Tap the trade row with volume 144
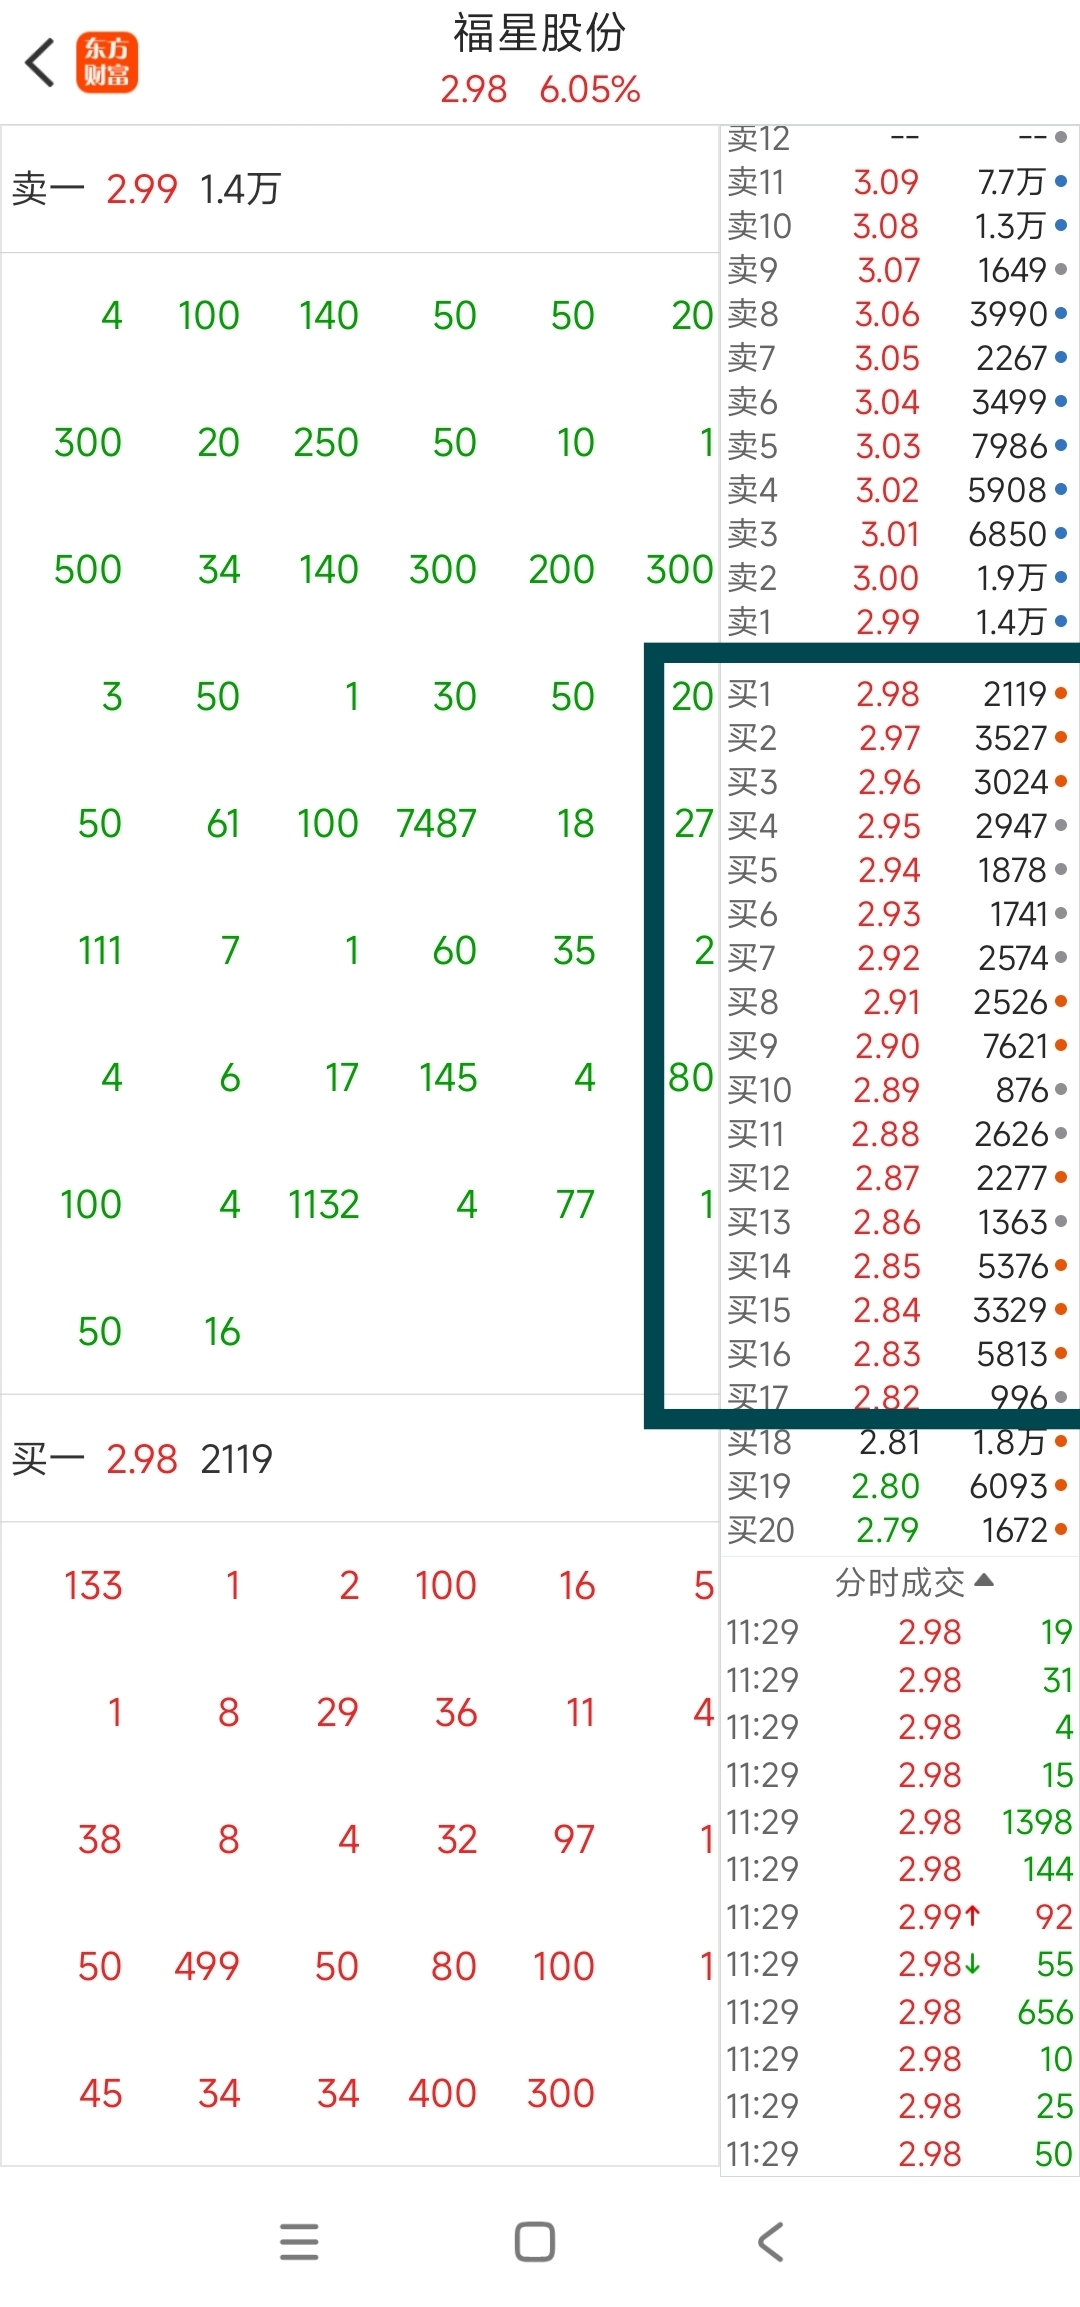 (899, 1869)
